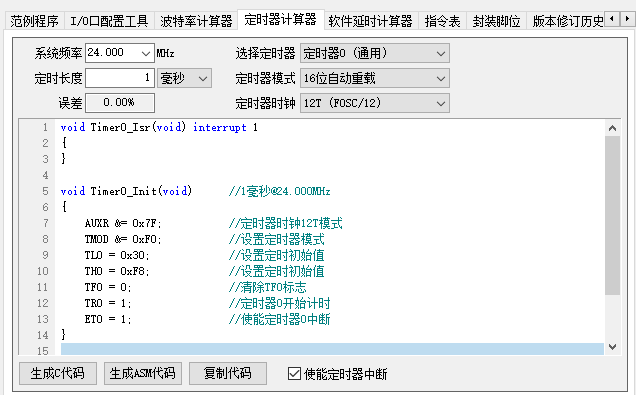Screen dimensions: 636x395
Task: Expand the 定时器模式 16位自动重载 dropdown
Action: tap(375, 78)
